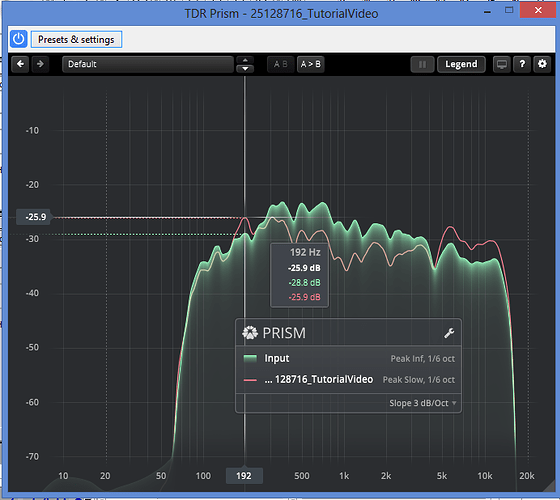Click the -25.9 level marker label
Screen dimensions: 560x500
[34, 217]
